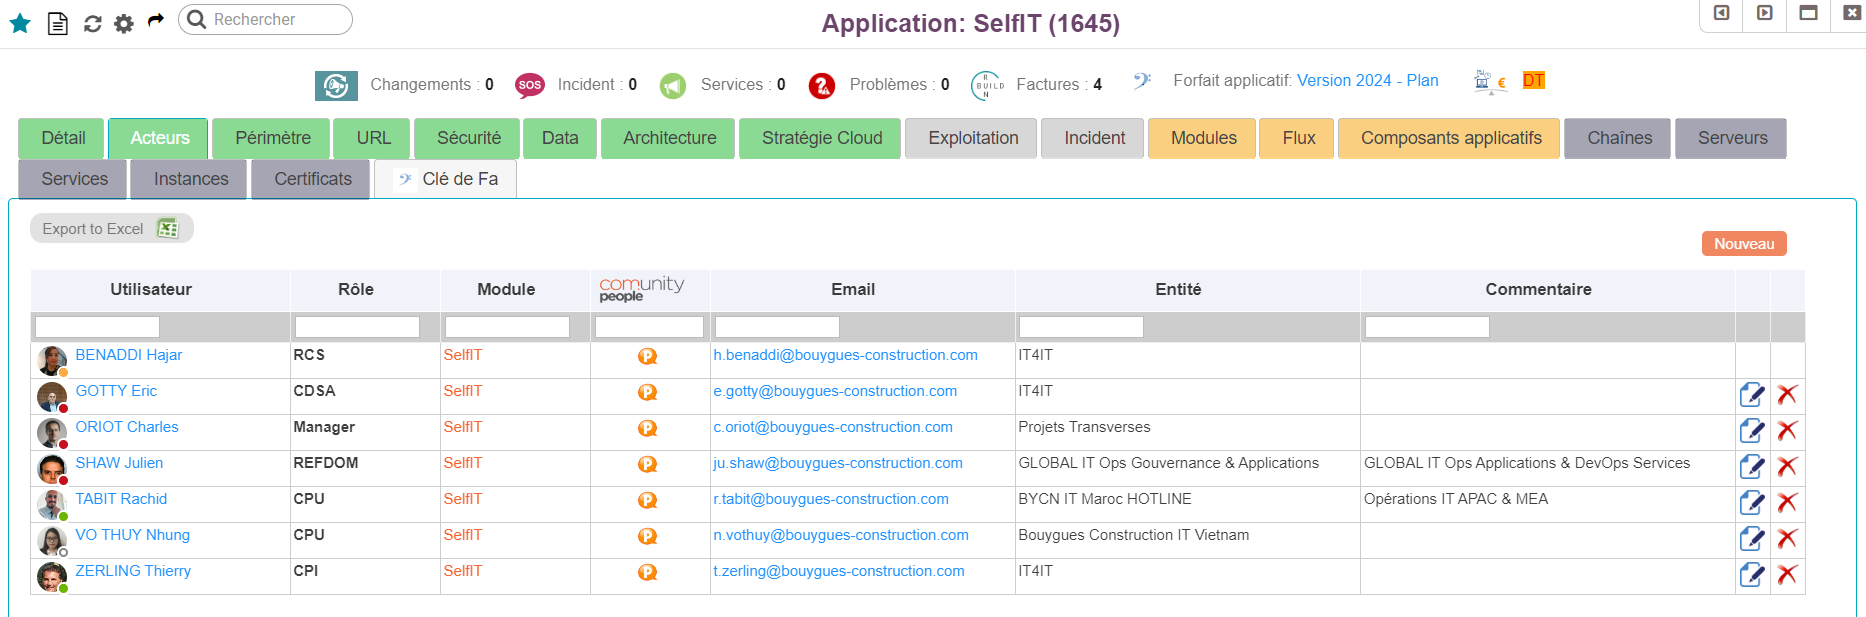Viewport: 1866px width, 617px height.
Task: Select the Certificats tab
Action: pos(312,179)
